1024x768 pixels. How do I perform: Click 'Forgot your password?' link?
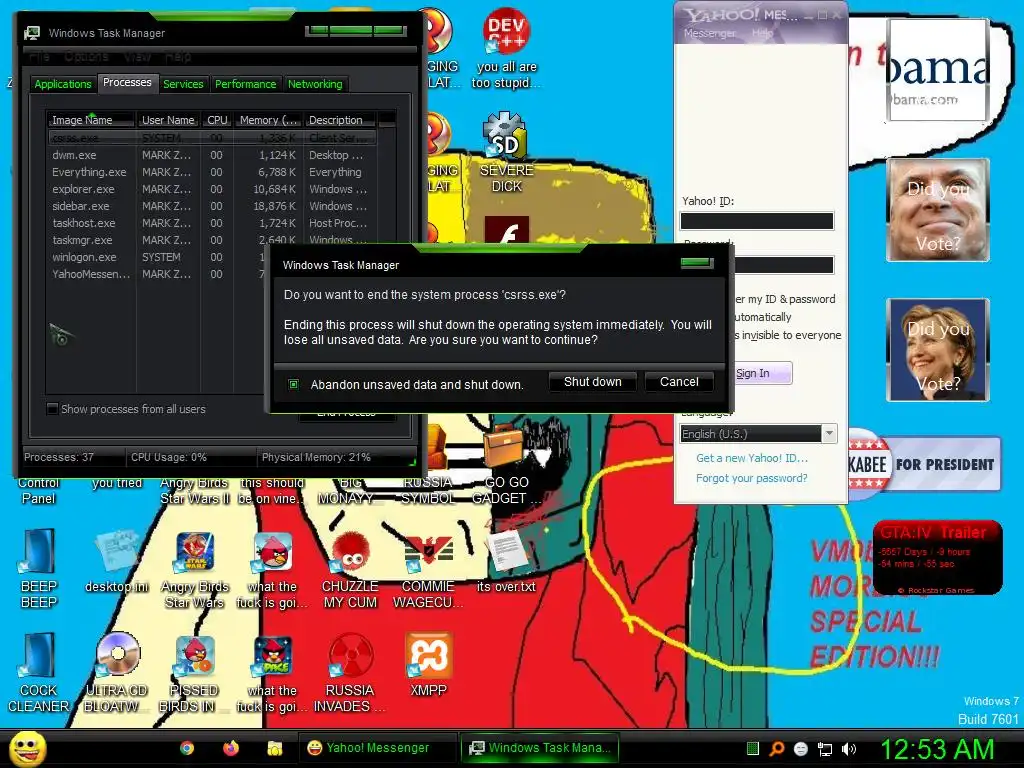point(752,478)
